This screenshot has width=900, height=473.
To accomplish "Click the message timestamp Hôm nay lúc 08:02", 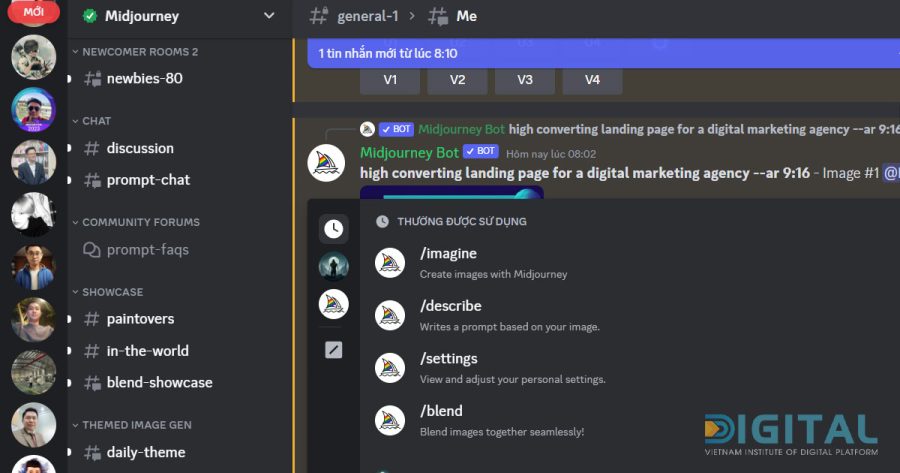I will point(551,154).
